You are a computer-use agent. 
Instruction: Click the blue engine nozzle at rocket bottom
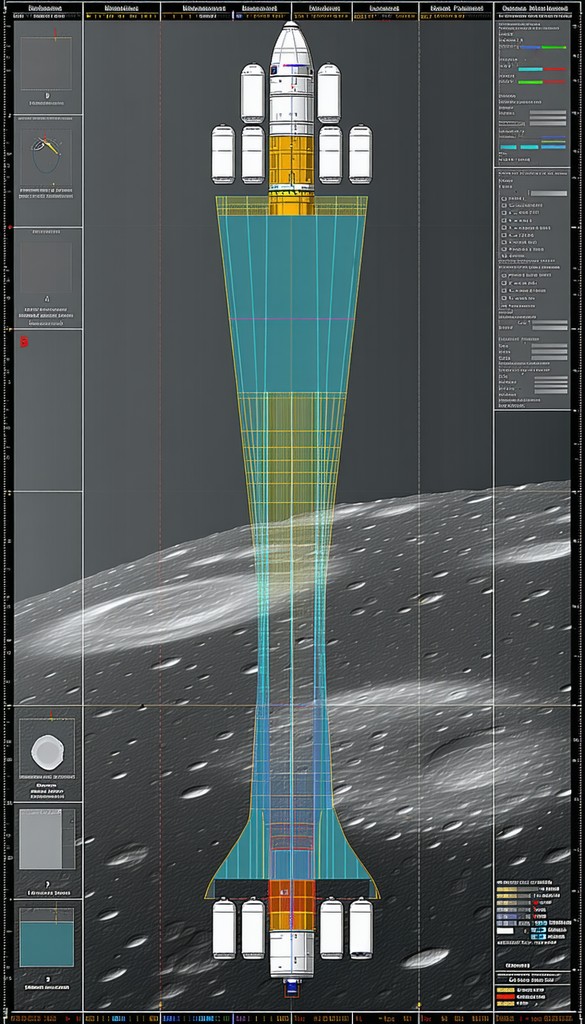coord(291,987)
